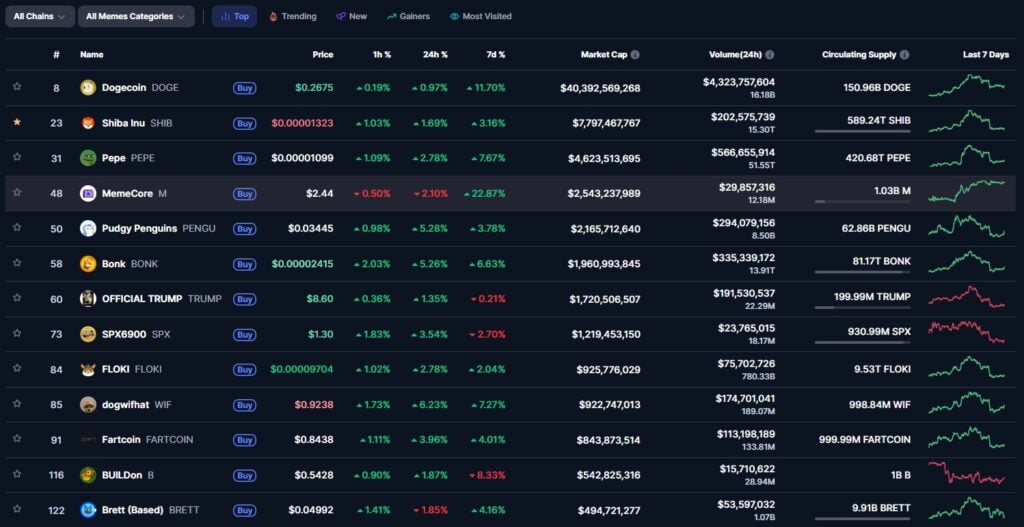Click Buy button for dogwifhat
Viewport: 1024px width, 527px height.
244,406
